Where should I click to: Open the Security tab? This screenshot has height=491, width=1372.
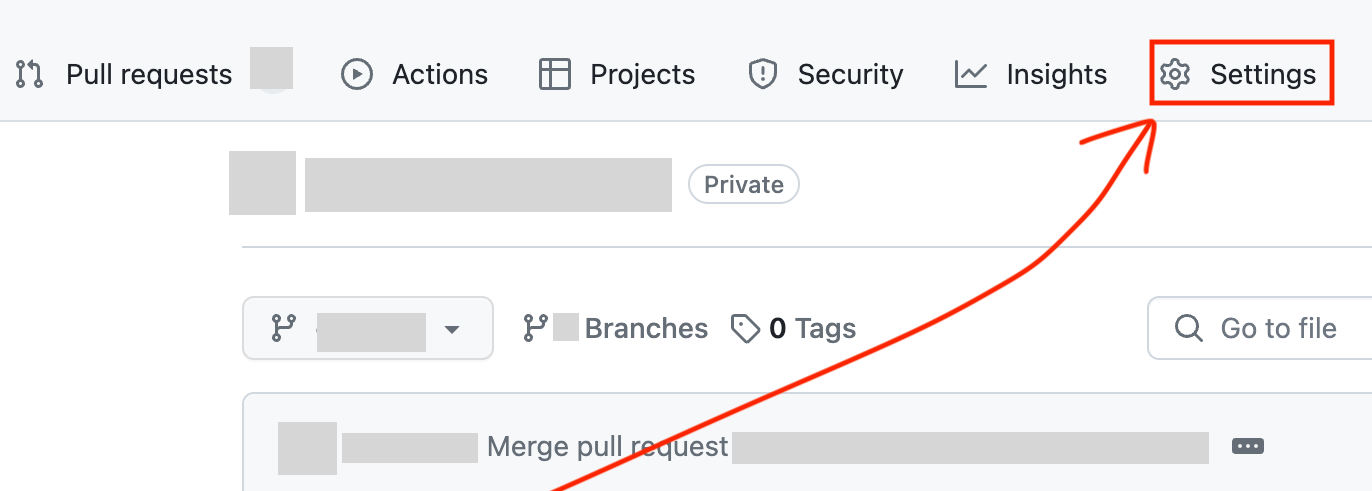pos(850,74)
